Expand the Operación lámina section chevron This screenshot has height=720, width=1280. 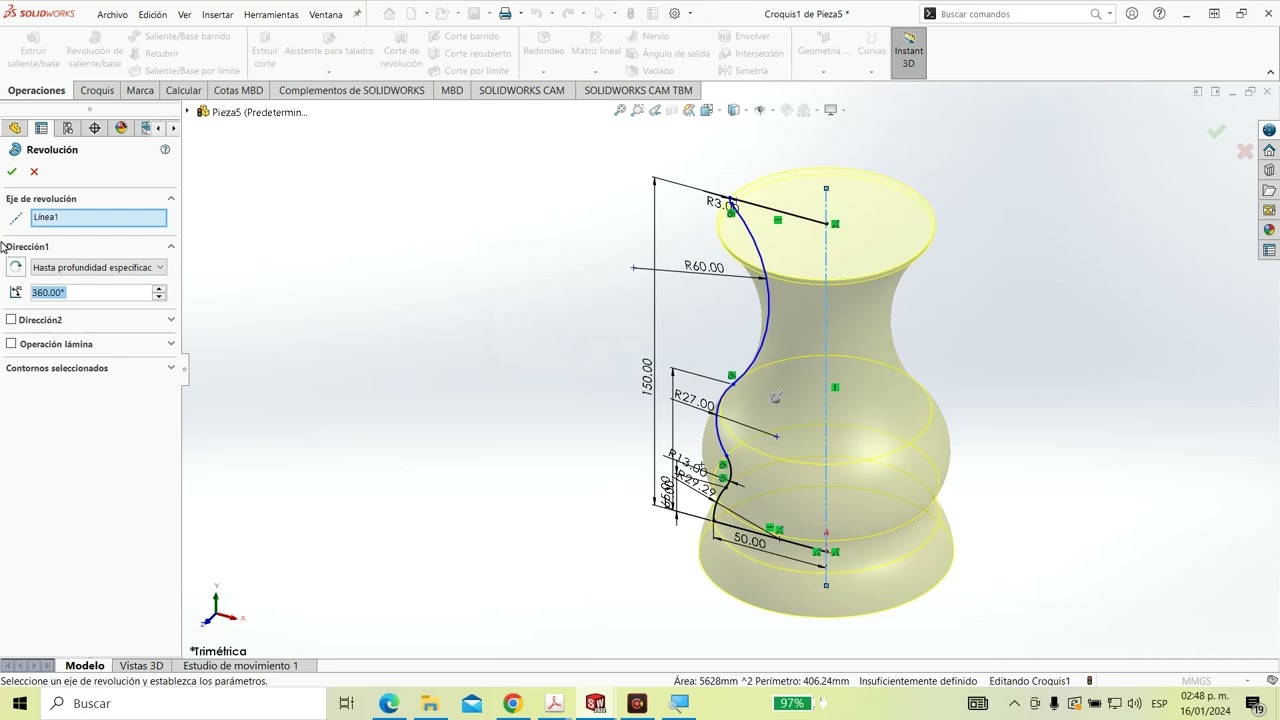click(x=171, y=344)
